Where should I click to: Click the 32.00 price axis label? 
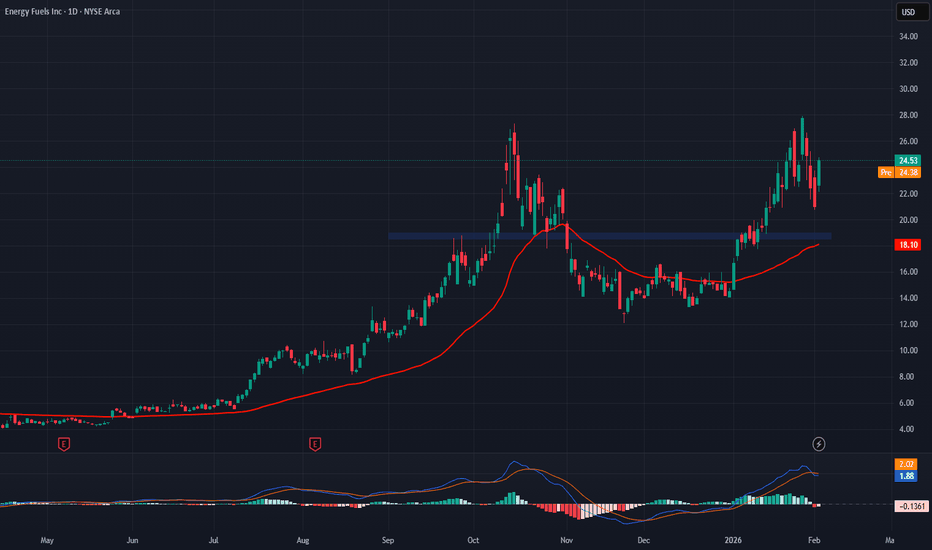pos(908,62)
